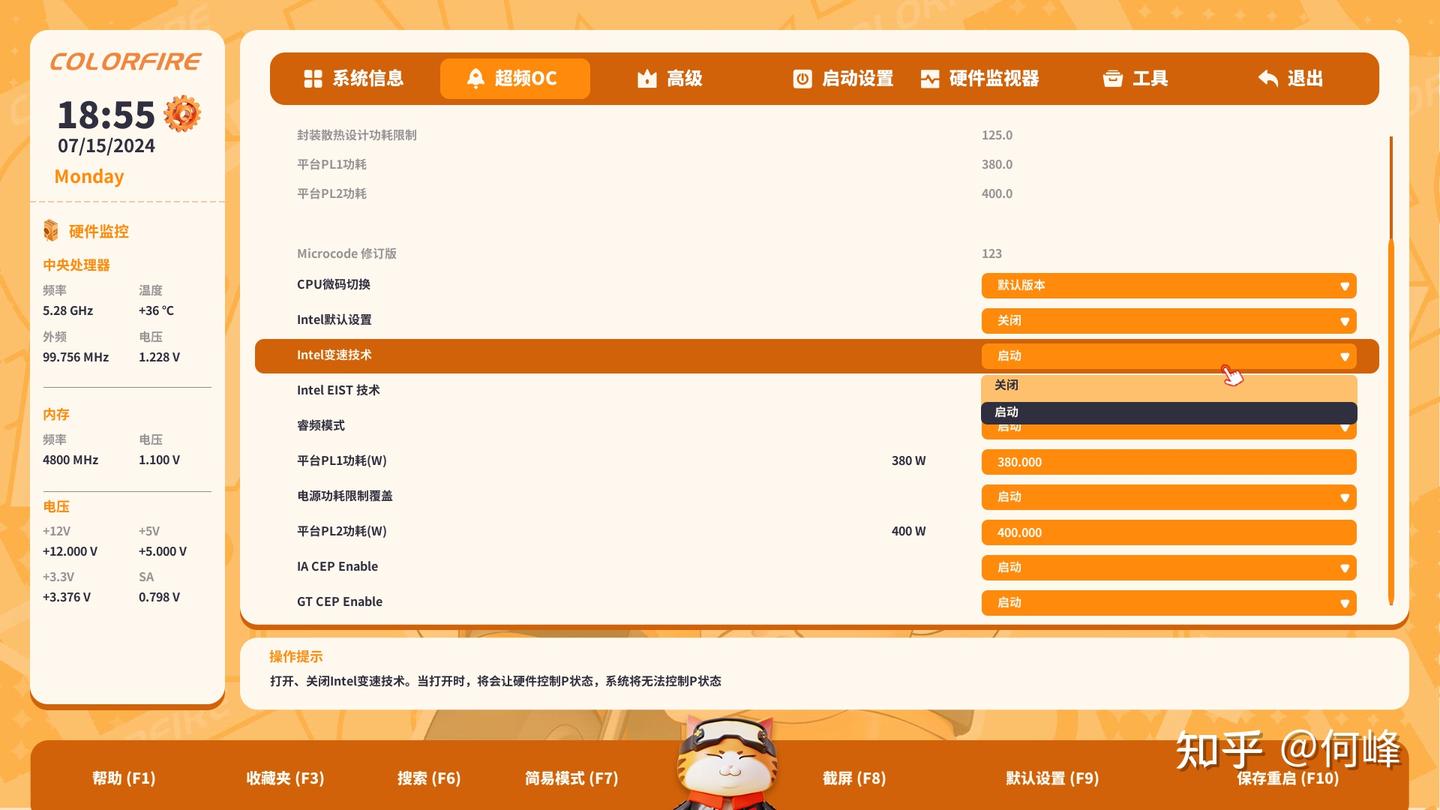Open the GT CEP Enable dropdown

click(x=1167, y=602)
